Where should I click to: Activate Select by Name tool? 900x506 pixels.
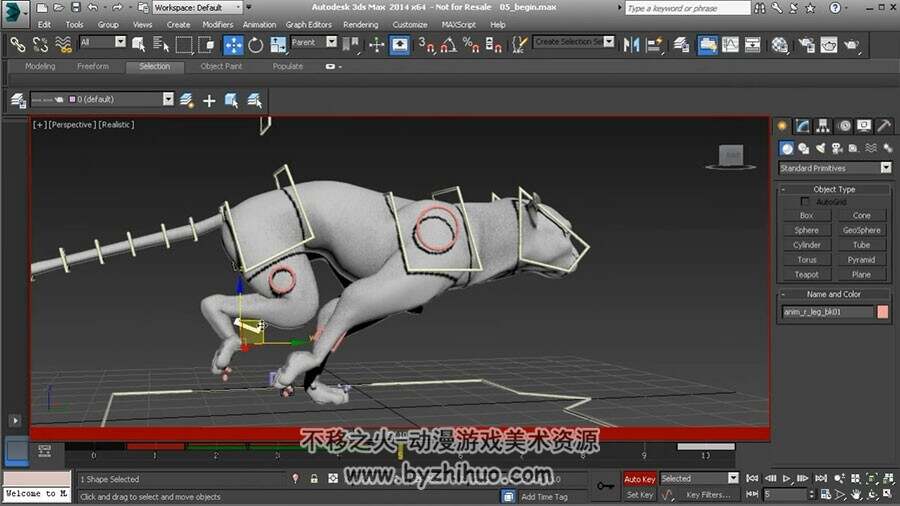(x=161, y=44)
